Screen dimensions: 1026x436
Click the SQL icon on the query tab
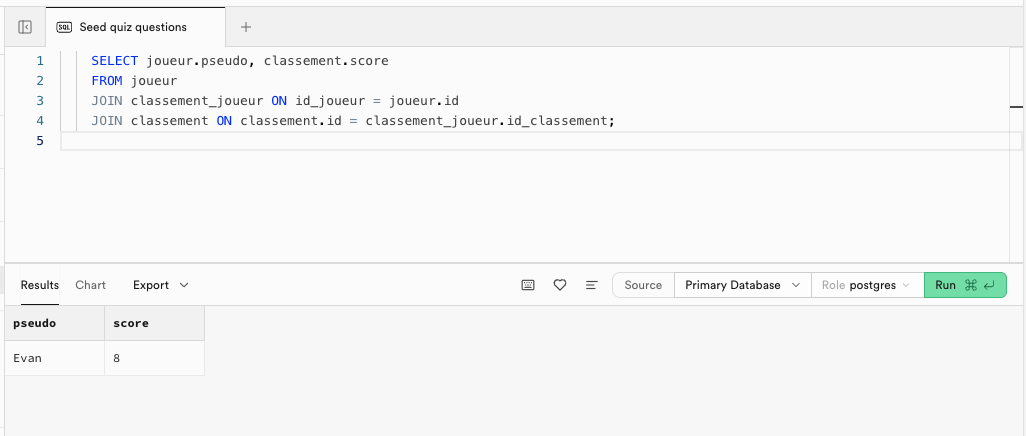tap(65, 27)
